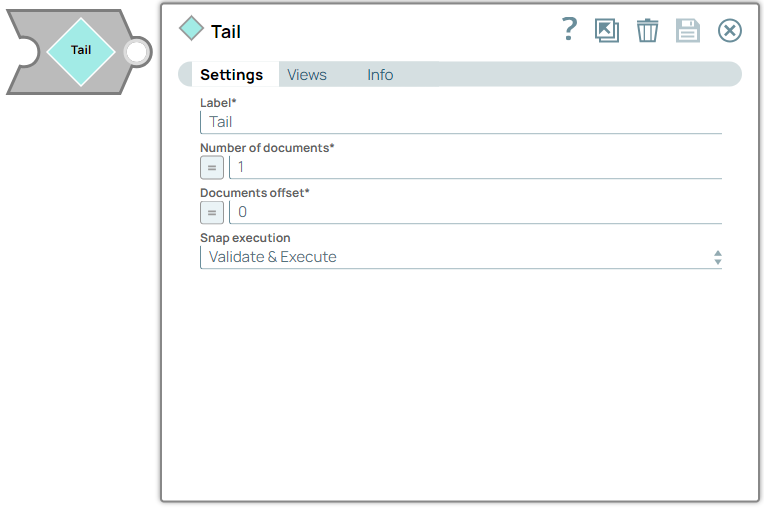Pop out the Tail settings dialog

point(607,31)
